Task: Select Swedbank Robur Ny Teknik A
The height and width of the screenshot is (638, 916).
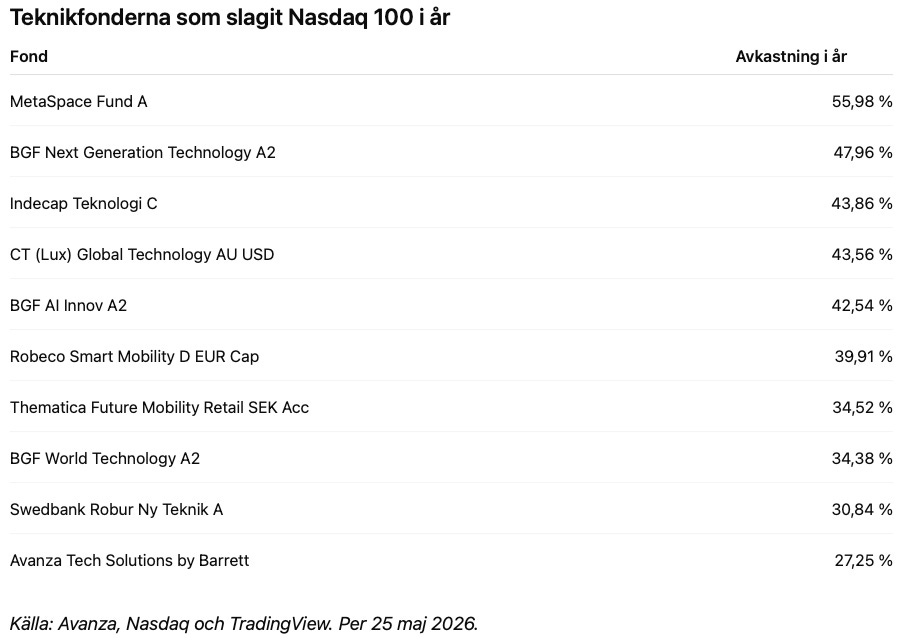Action: 116,509
